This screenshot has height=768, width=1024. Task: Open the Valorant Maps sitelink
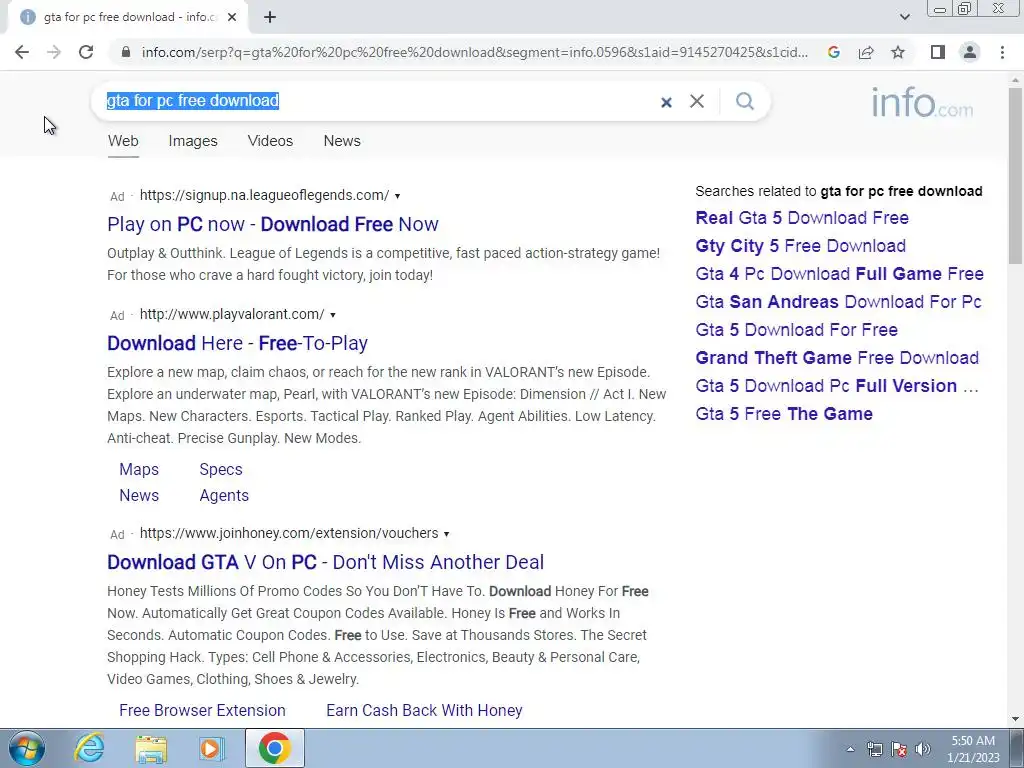(139, 469)
